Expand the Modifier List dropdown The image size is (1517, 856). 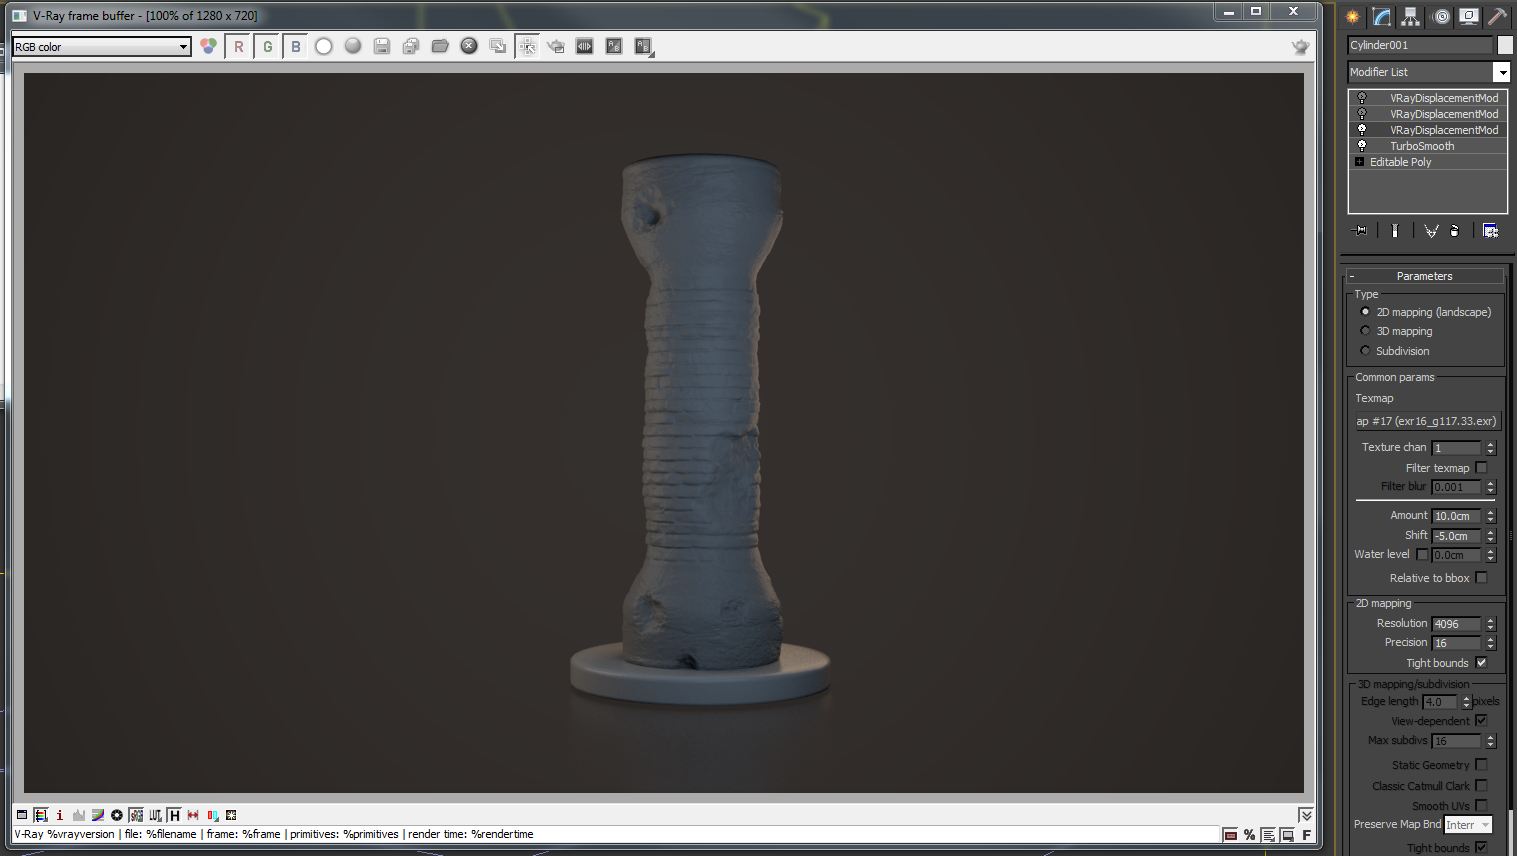pos(1501,72)
